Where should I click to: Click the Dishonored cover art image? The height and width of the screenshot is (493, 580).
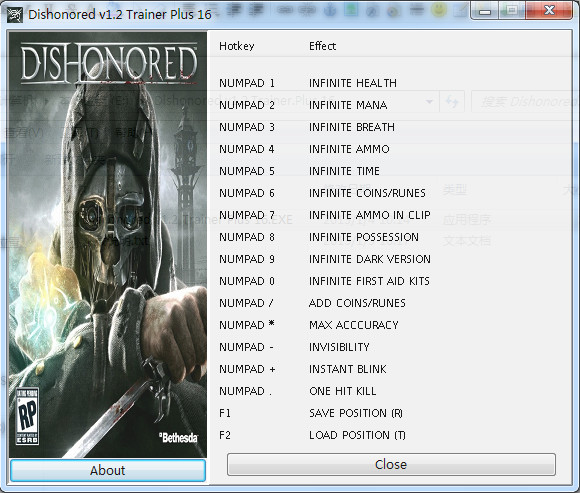pos(108,245)
